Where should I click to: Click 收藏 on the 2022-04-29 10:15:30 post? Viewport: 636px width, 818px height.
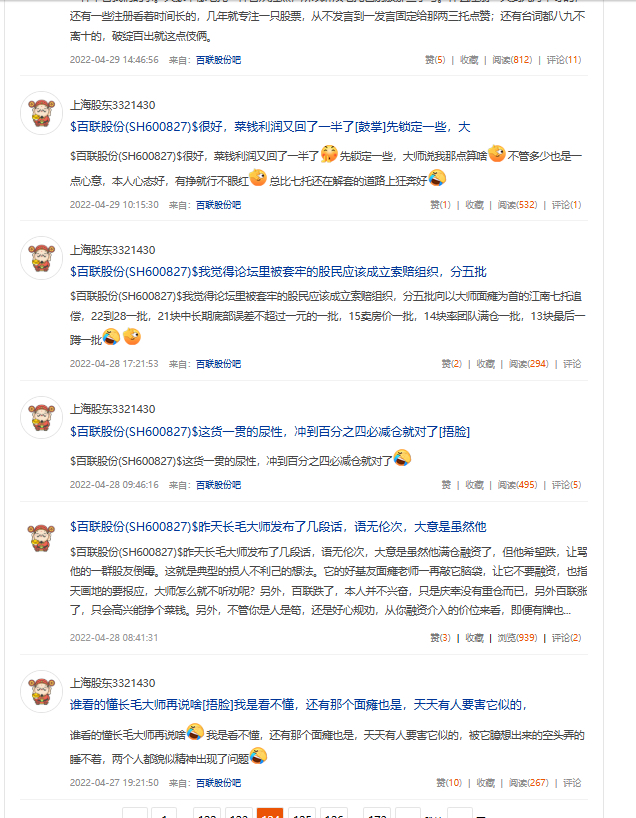point(474,205)
